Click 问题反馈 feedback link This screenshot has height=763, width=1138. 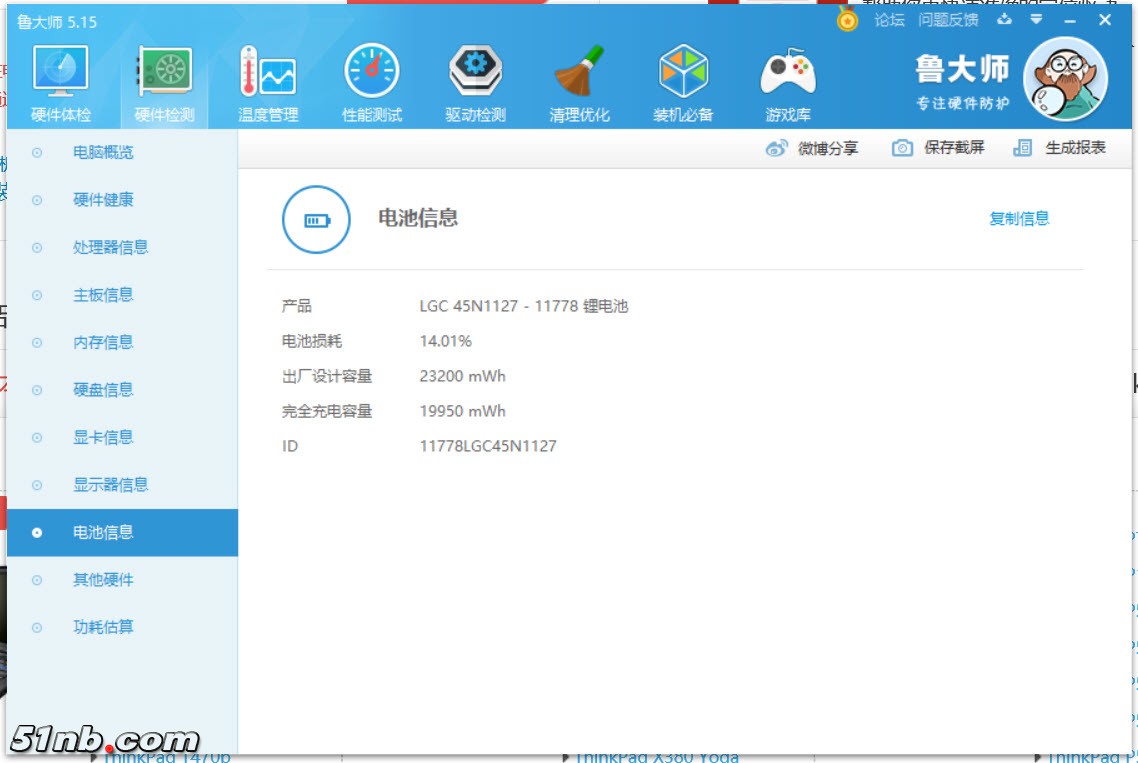point(948,20)
